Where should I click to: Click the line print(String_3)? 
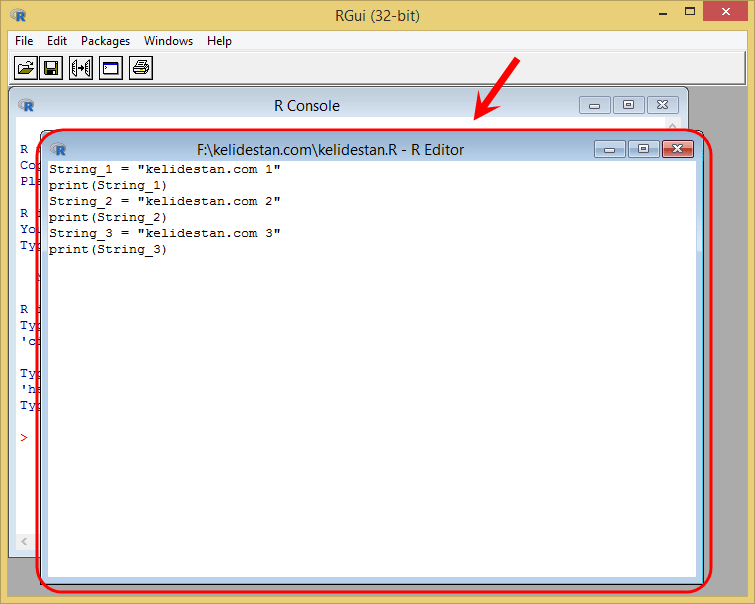point(108,249)
